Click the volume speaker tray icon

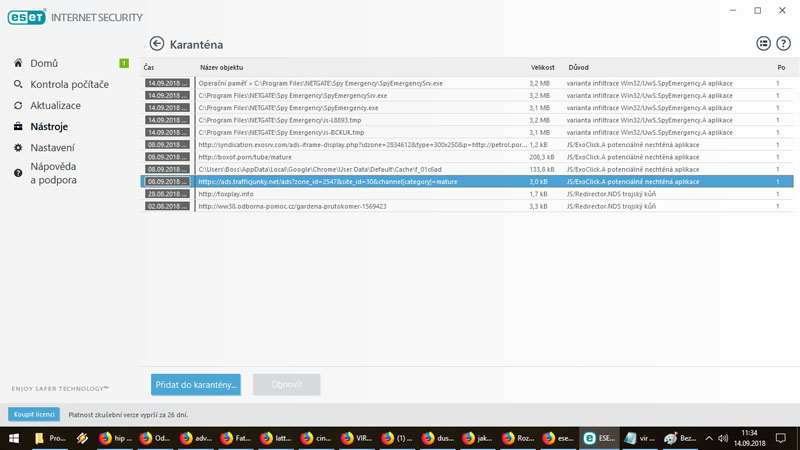(723, 438)
